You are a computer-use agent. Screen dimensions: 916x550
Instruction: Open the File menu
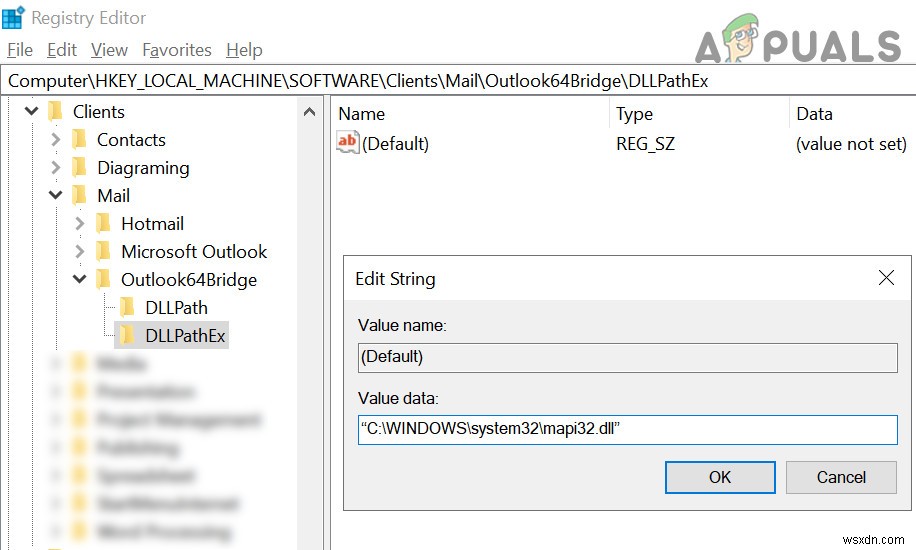click(x=20, y=50)
